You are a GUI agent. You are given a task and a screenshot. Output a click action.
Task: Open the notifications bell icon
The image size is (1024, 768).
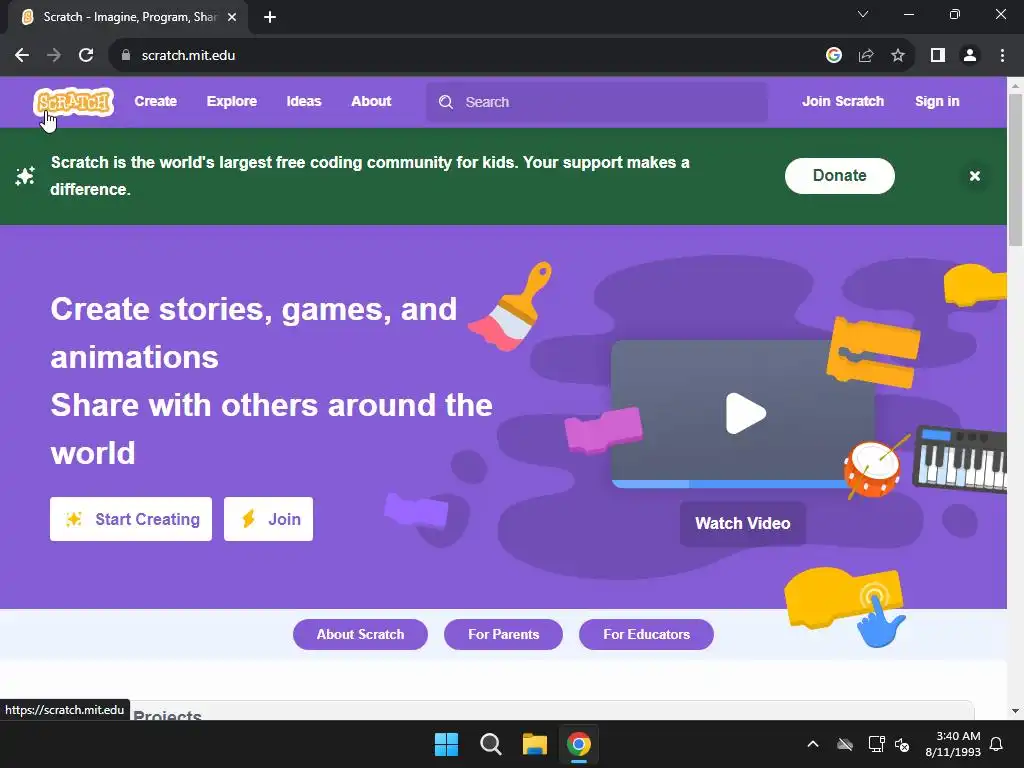[997, 744]
